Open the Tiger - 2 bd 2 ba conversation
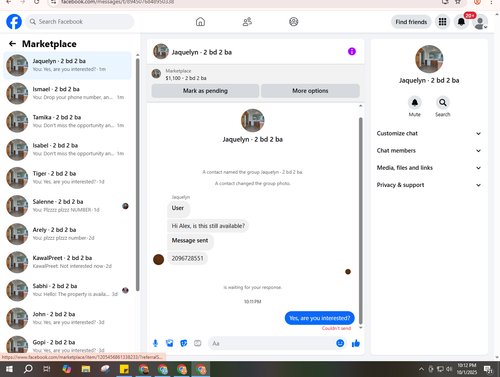Screen dimensions: 500x377 coord(67,178)
